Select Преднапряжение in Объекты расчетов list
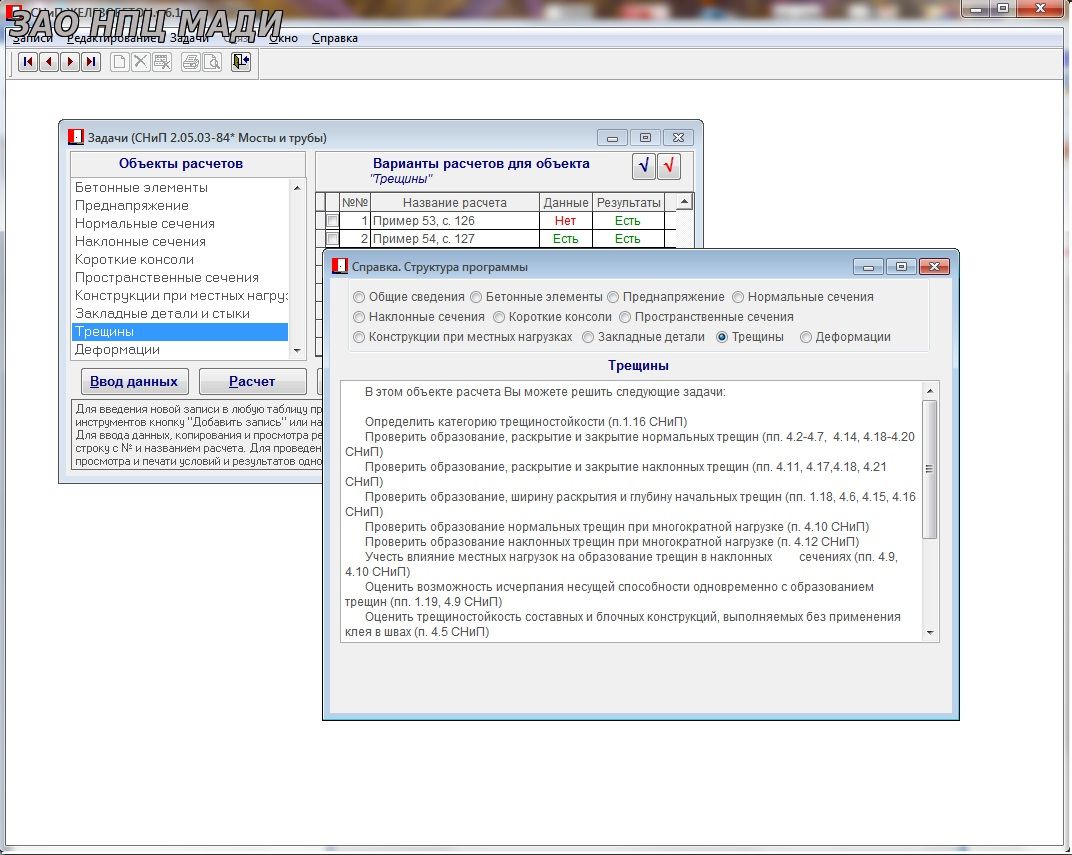The height and width of the screenshot is (855, 1072). 180,205
